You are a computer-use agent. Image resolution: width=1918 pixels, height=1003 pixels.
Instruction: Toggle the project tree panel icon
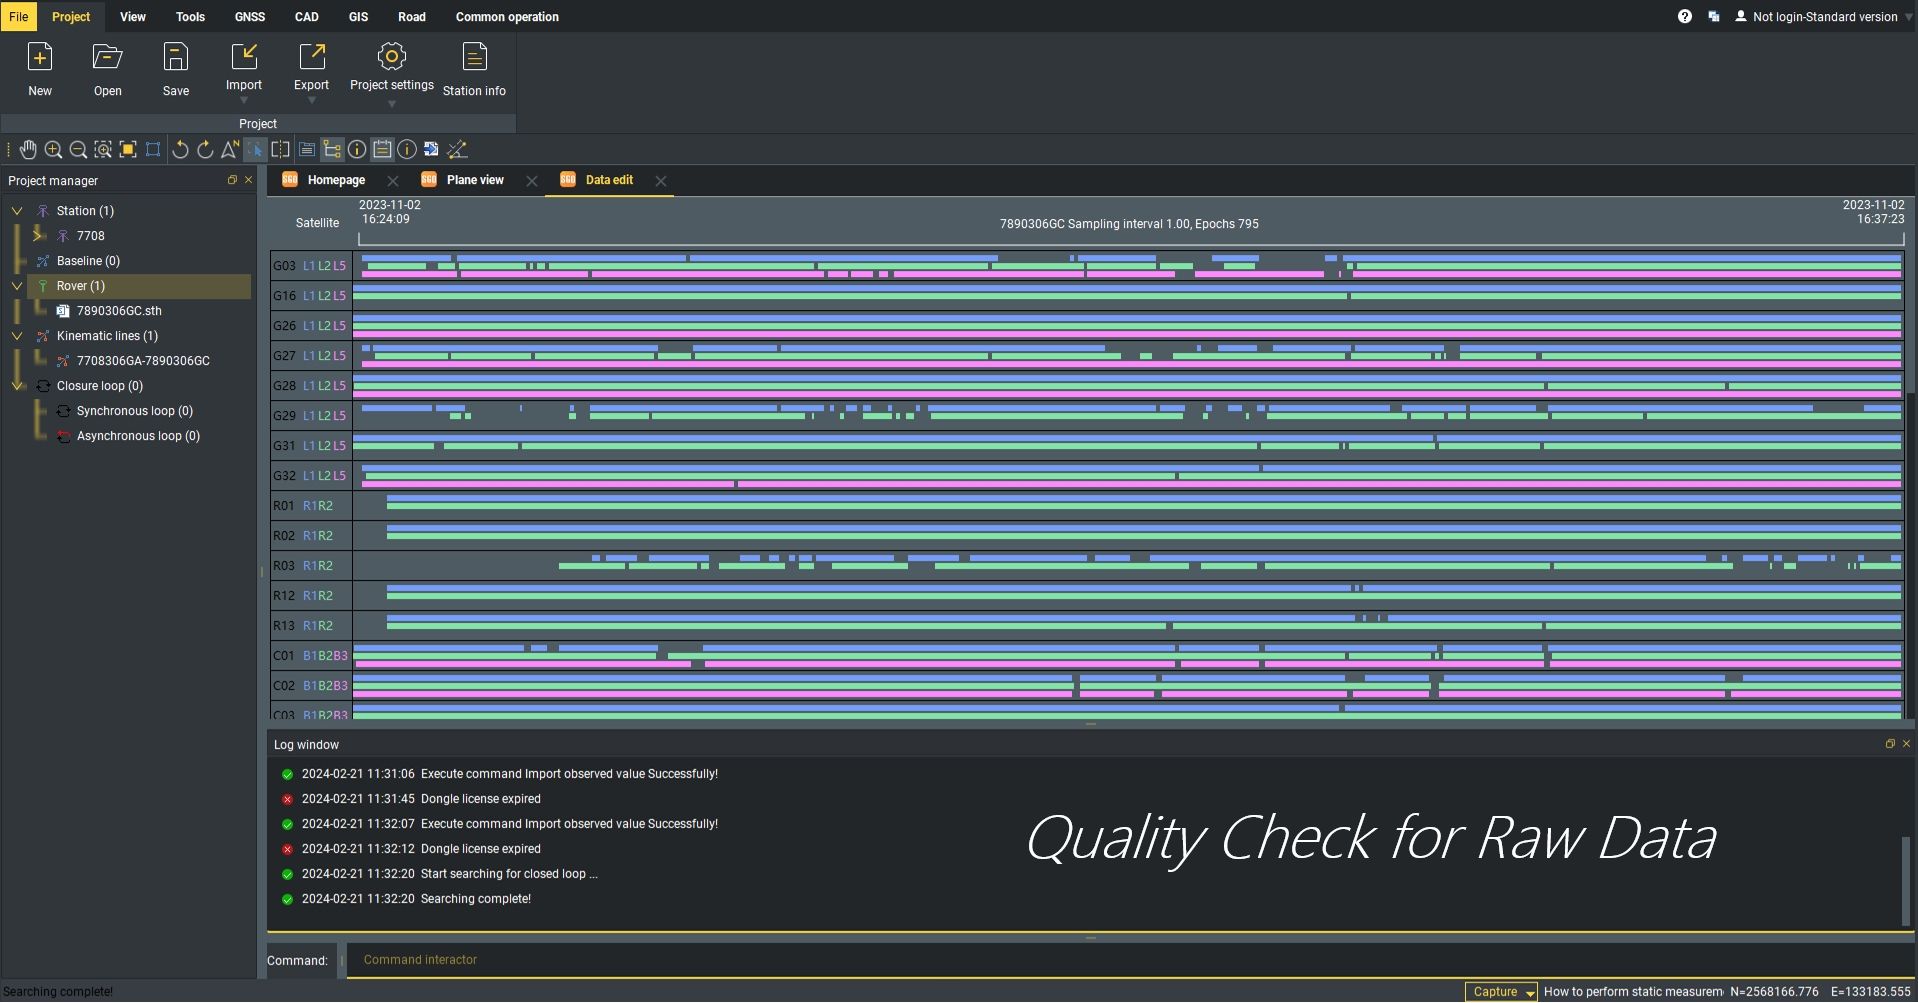click(332, 150)
